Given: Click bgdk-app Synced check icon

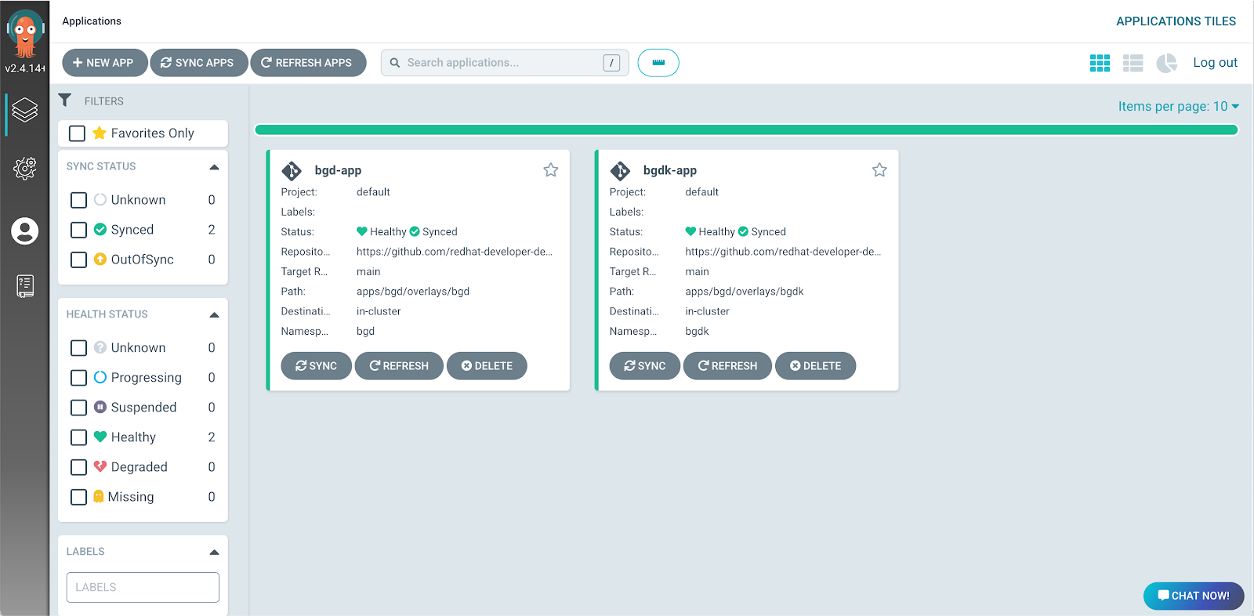Looking at the screenshot, I should tap(743, 231).
